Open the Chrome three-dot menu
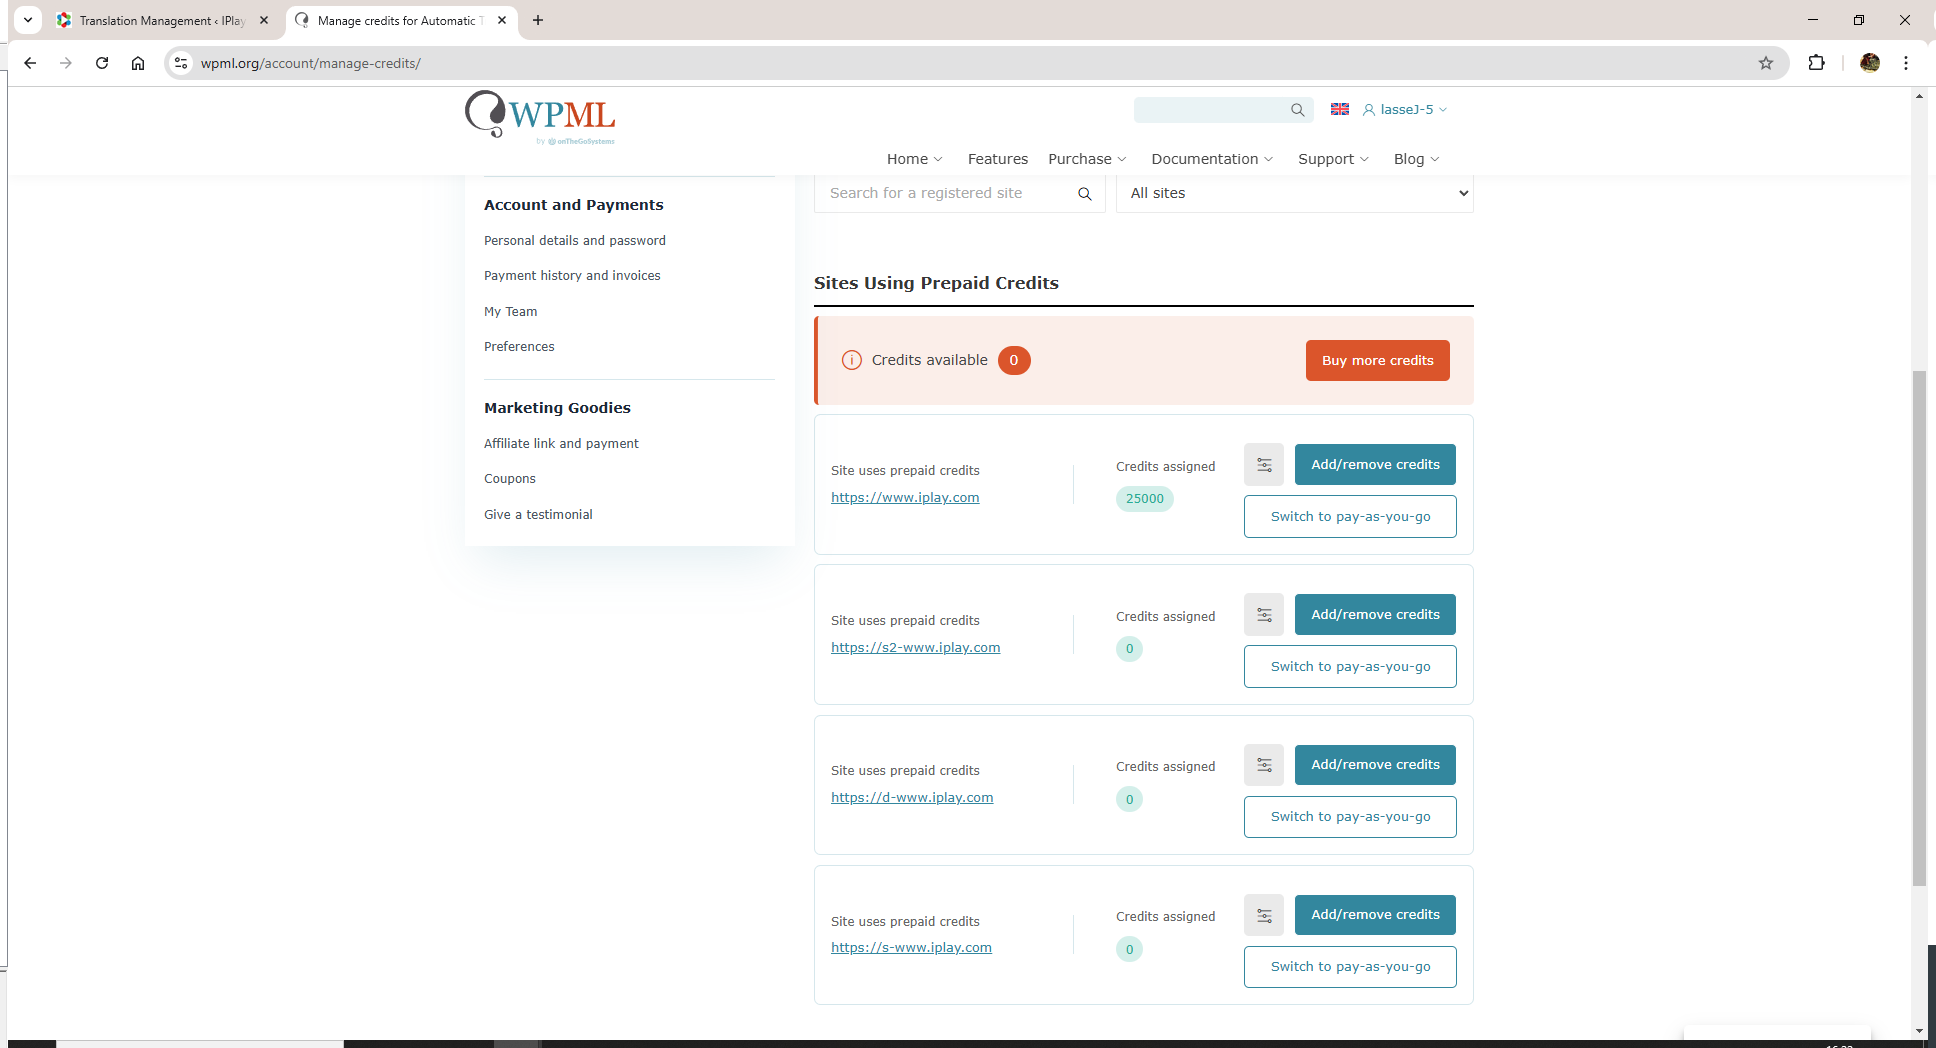Viewport: 1936px width, 1048px height. click(x=1906, y=63)
